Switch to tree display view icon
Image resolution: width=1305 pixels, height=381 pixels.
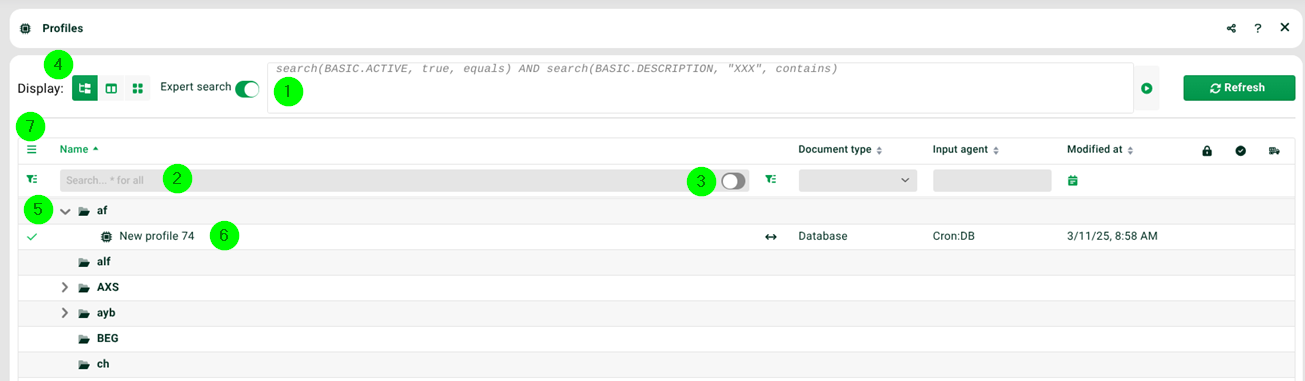coord(85,88)
